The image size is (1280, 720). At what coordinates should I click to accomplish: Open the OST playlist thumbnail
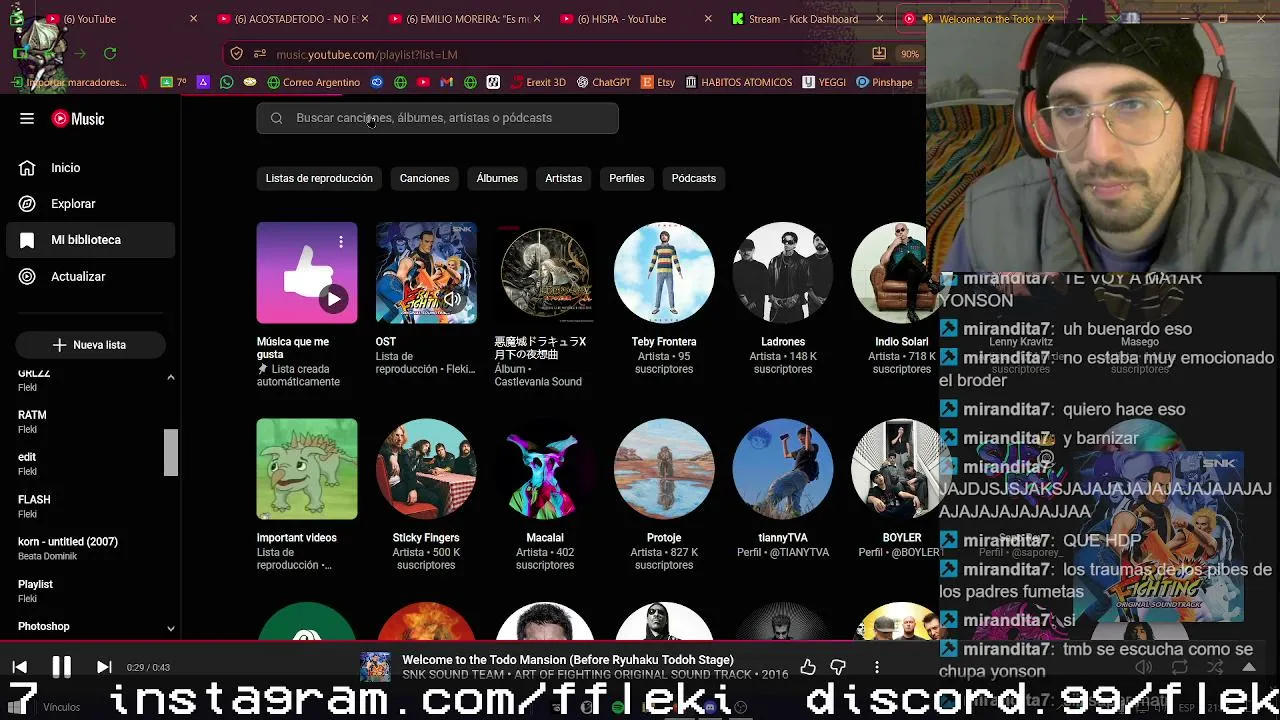click(x=426, y=273)
